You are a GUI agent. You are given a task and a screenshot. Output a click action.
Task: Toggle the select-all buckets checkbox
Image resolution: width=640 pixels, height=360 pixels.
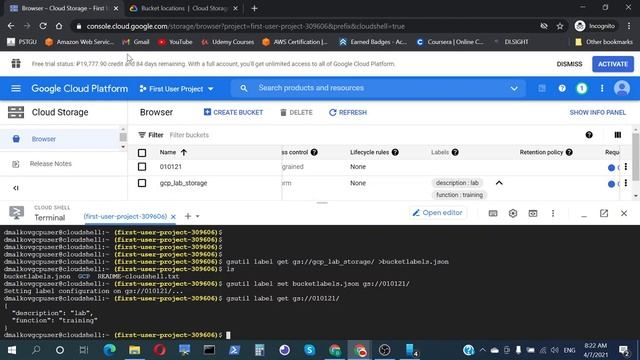(x=142, y=153)
